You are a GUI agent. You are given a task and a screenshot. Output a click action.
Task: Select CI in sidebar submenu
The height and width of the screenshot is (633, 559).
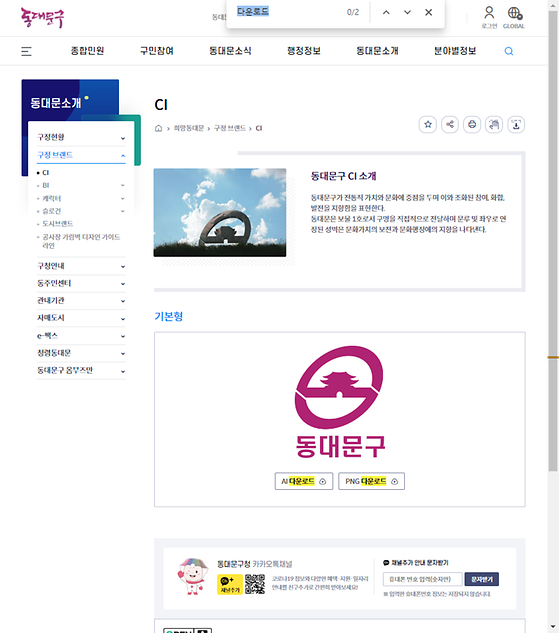46,172
